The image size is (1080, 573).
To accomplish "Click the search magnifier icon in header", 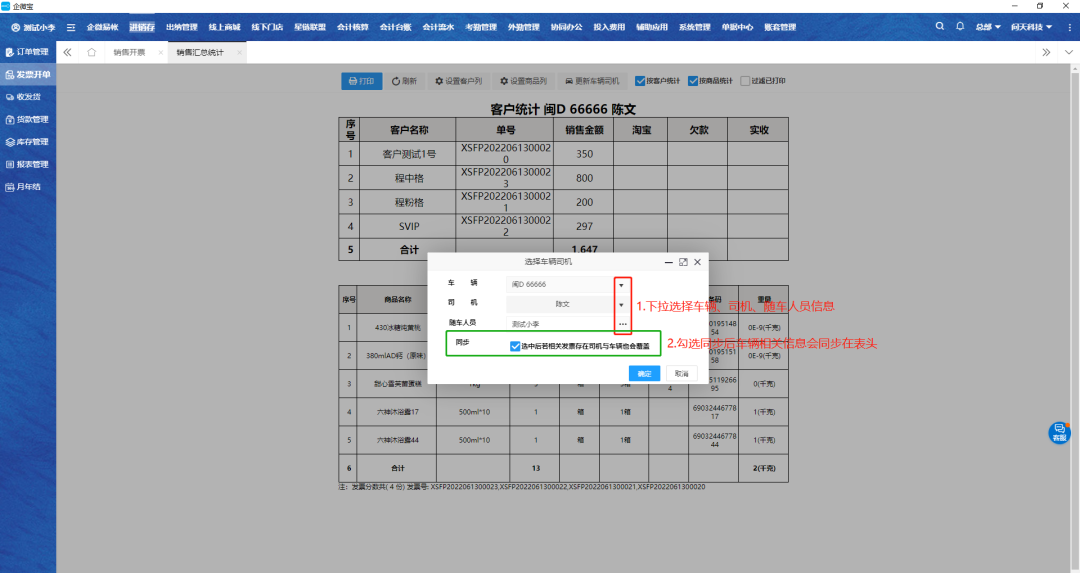I will pyautogui.click(x=939, y=27).
